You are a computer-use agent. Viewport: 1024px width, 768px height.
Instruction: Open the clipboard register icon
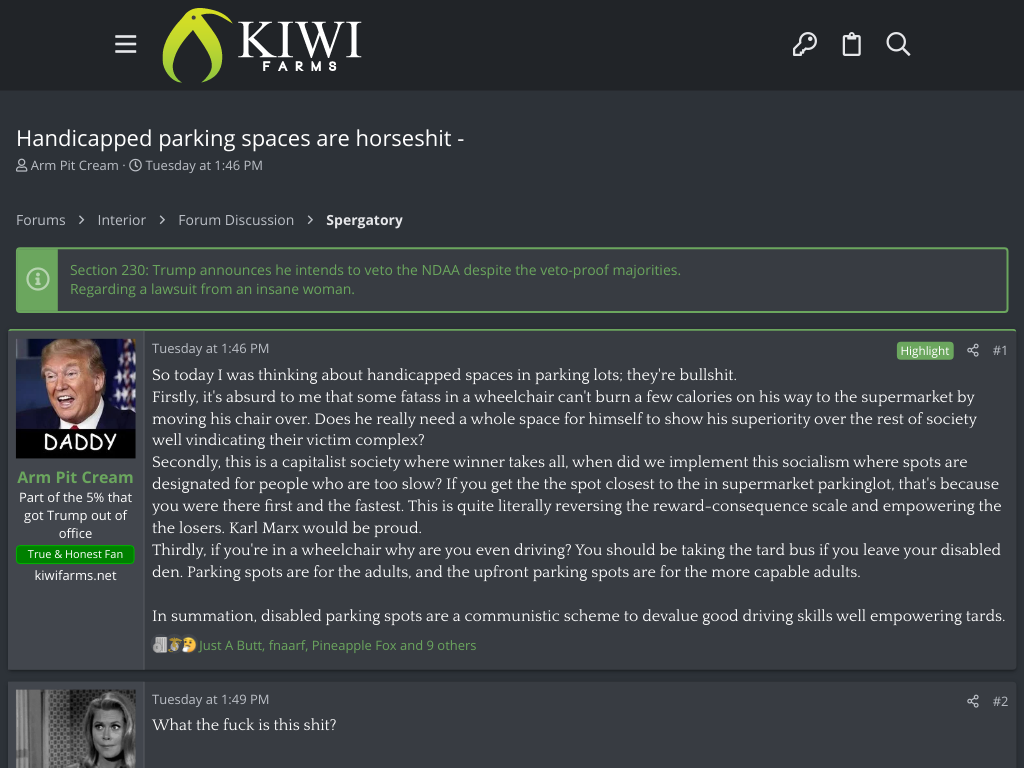[852, 44]
